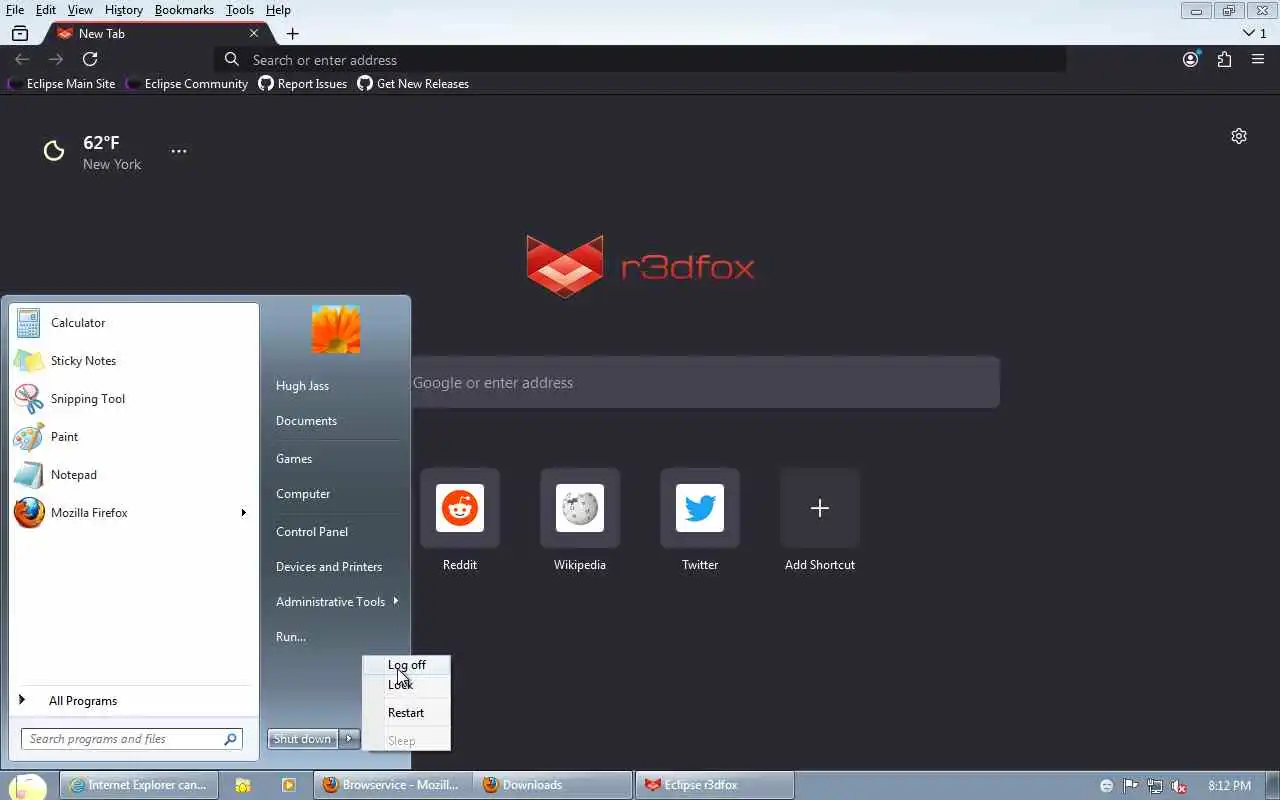Open Computer from Start menu
Viewport: 1280px width, 800px height.
click(303, 494)
